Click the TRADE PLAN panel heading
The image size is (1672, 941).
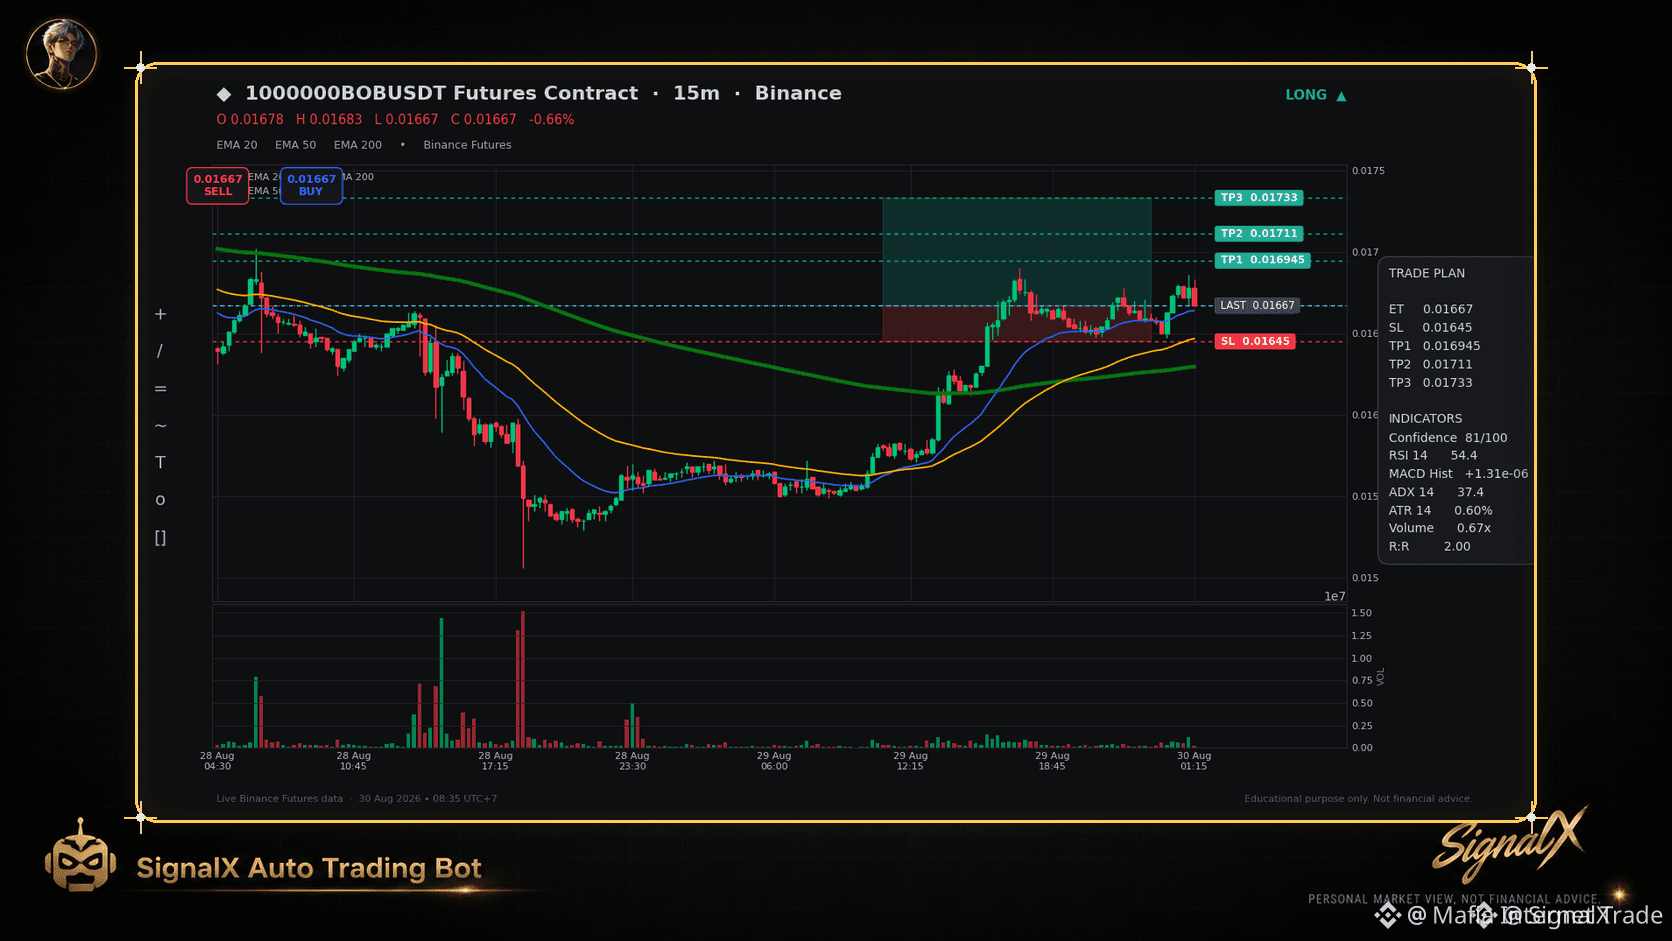point(1426,274)
